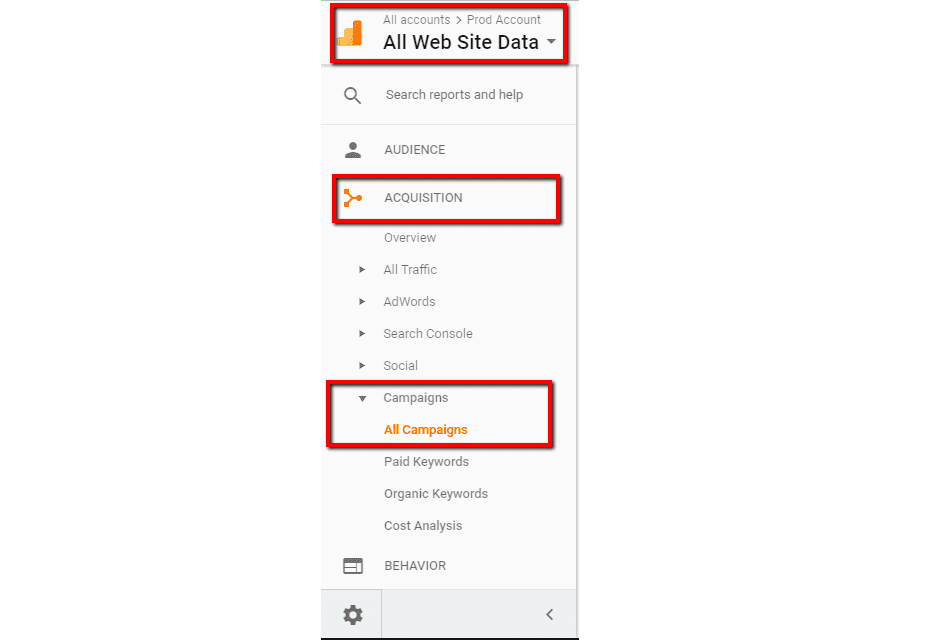Open the Paid Keywords report

426,462
